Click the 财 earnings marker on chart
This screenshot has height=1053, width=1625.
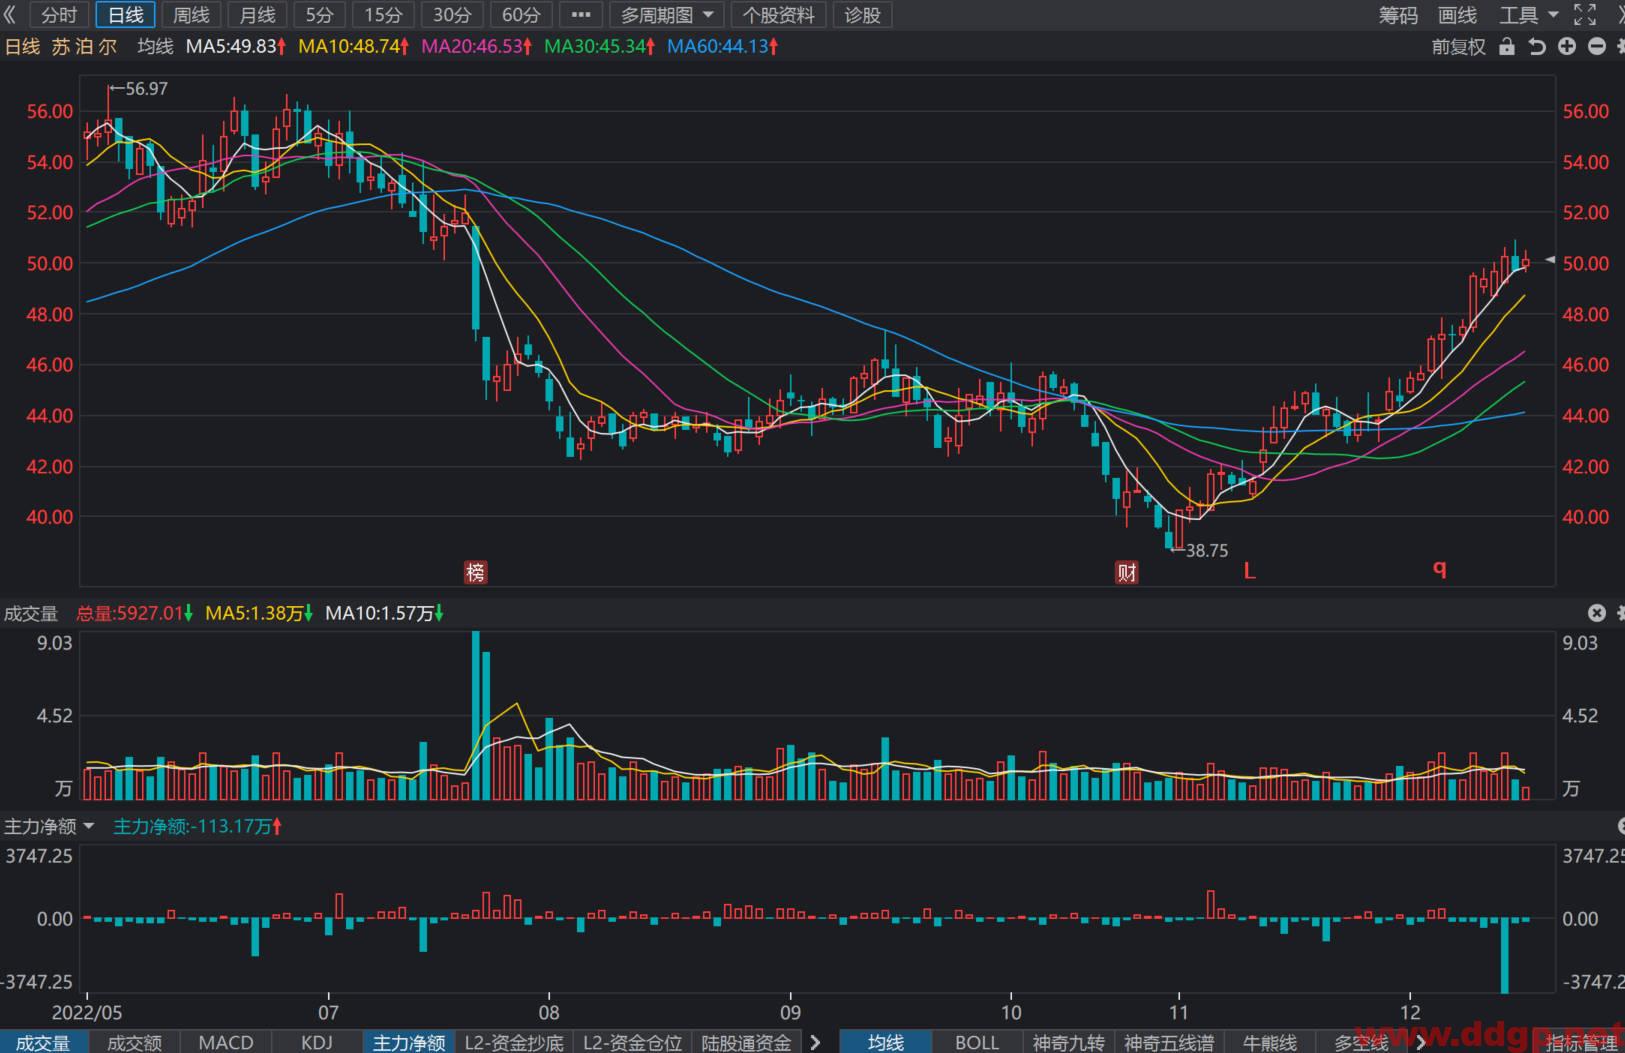coord(1127,572)
